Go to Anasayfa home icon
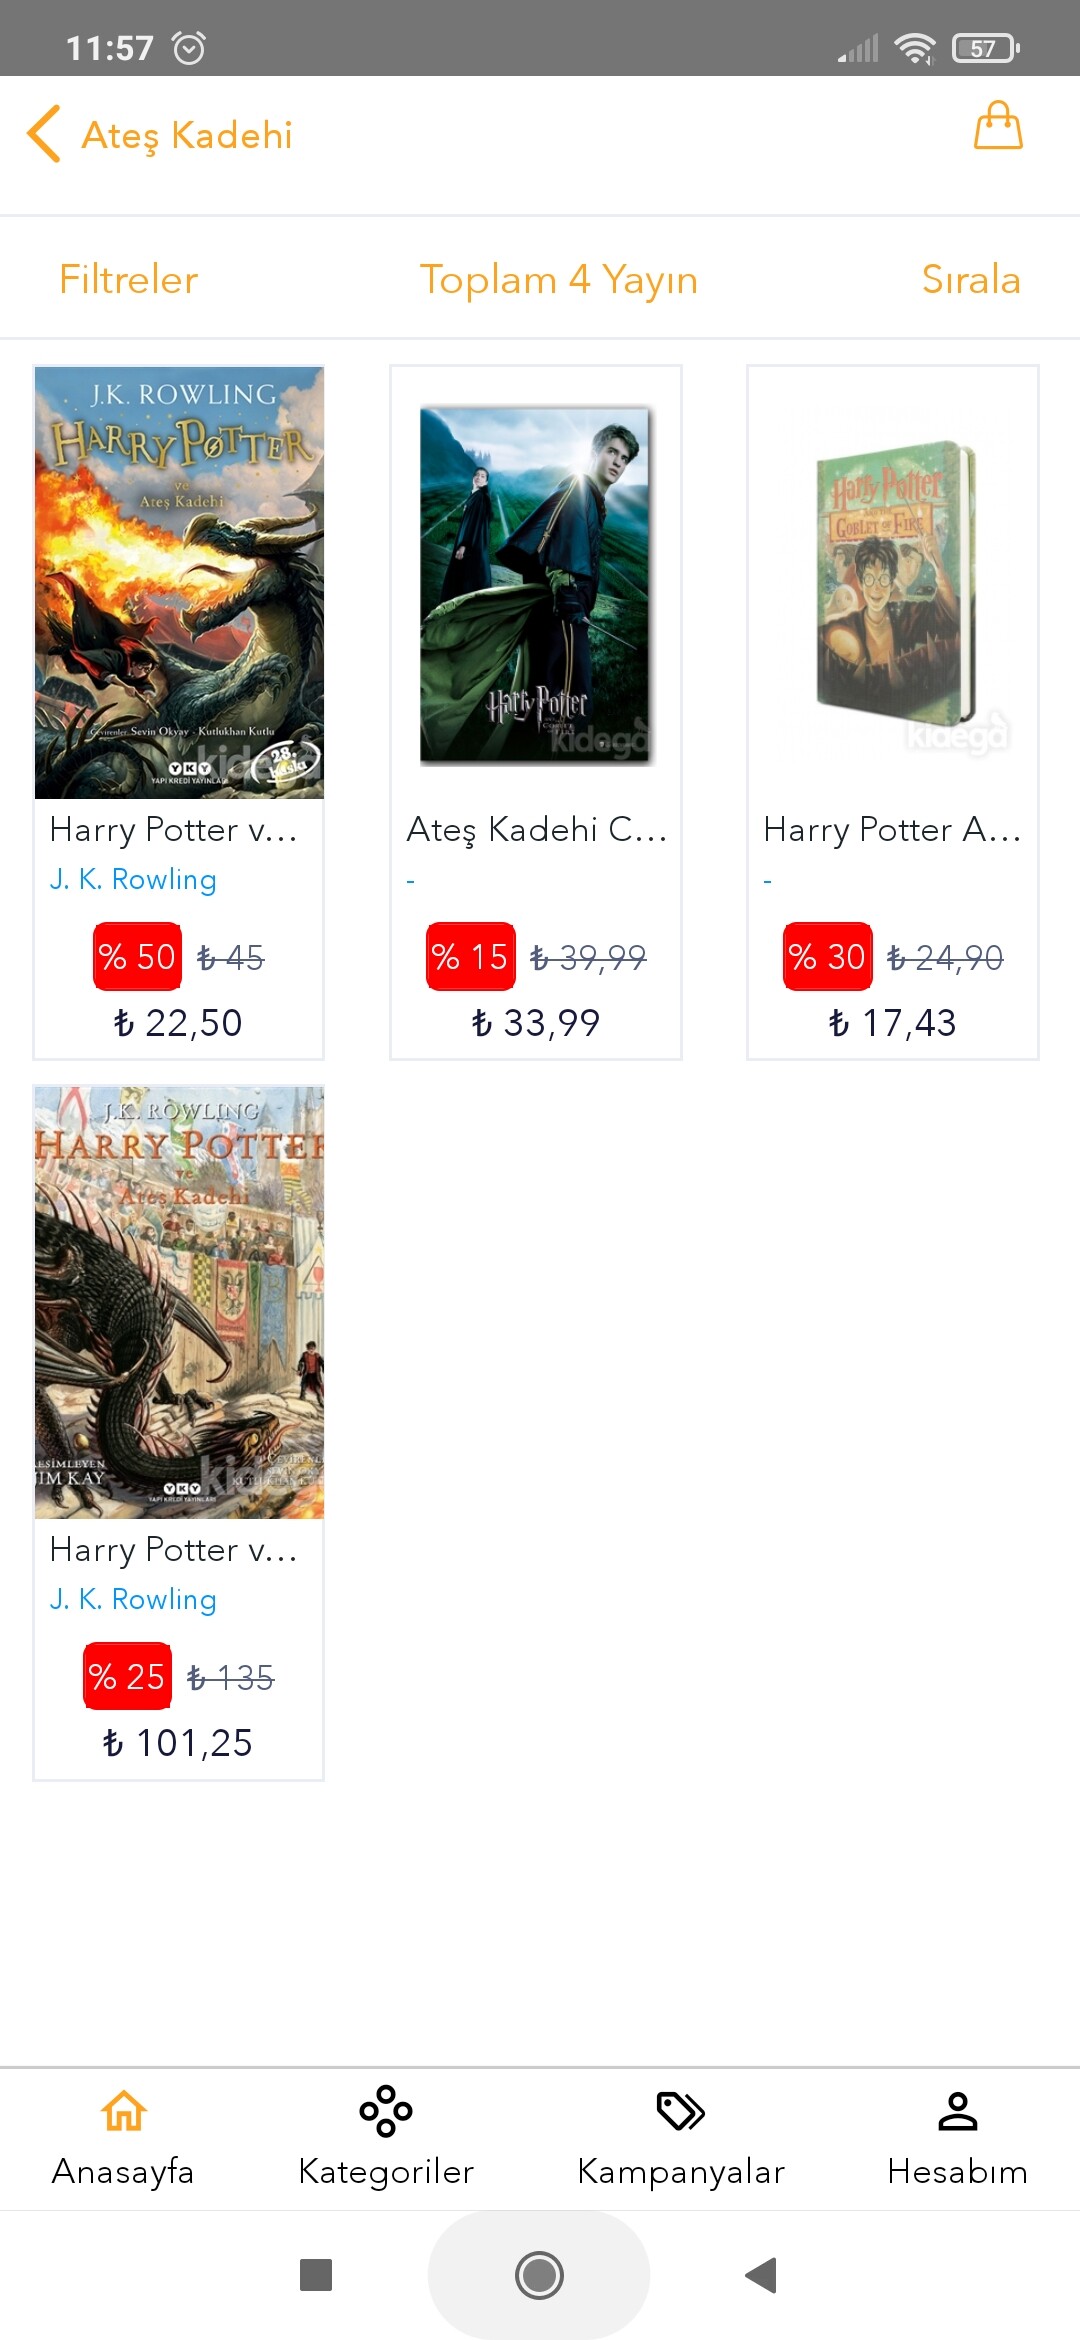Screen dimensions: 1080x2340 [x=123, y=2111]
